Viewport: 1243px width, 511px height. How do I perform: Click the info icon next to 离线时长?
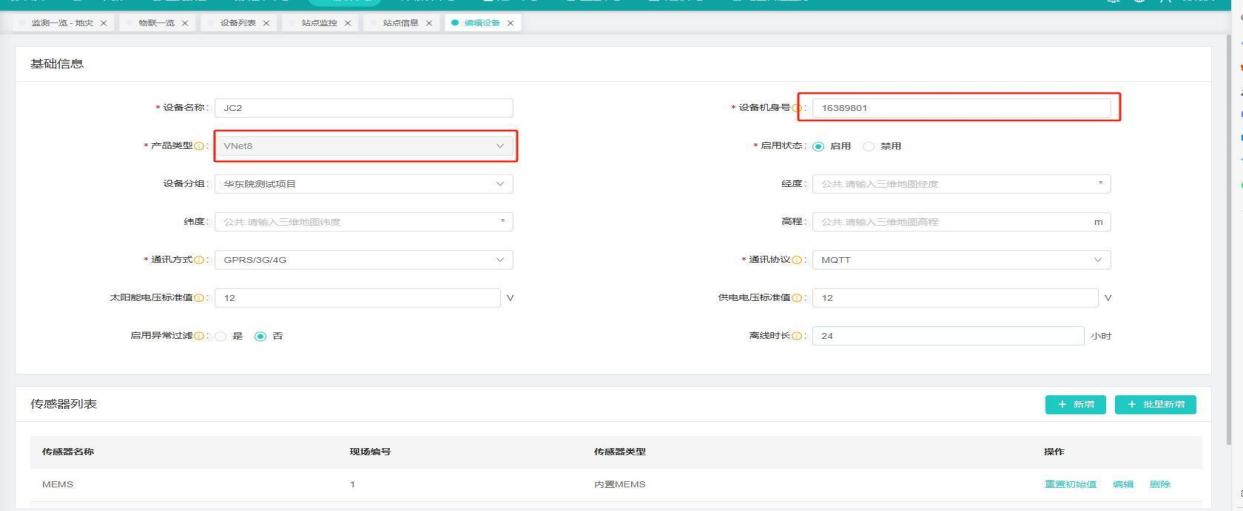[802, 336]
